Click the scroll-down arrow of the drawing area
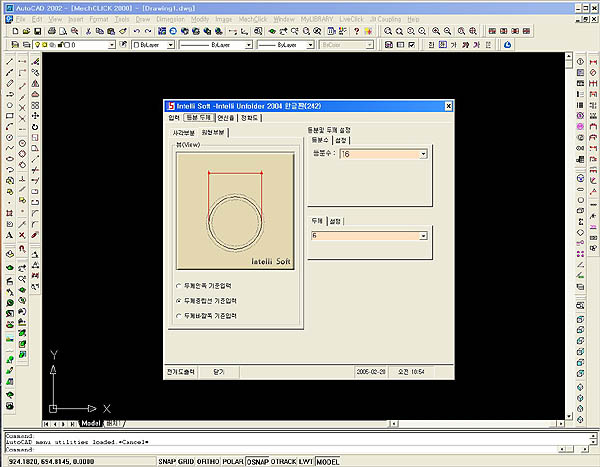The width and height of the screenshot is (600, 467). [569, 416]
